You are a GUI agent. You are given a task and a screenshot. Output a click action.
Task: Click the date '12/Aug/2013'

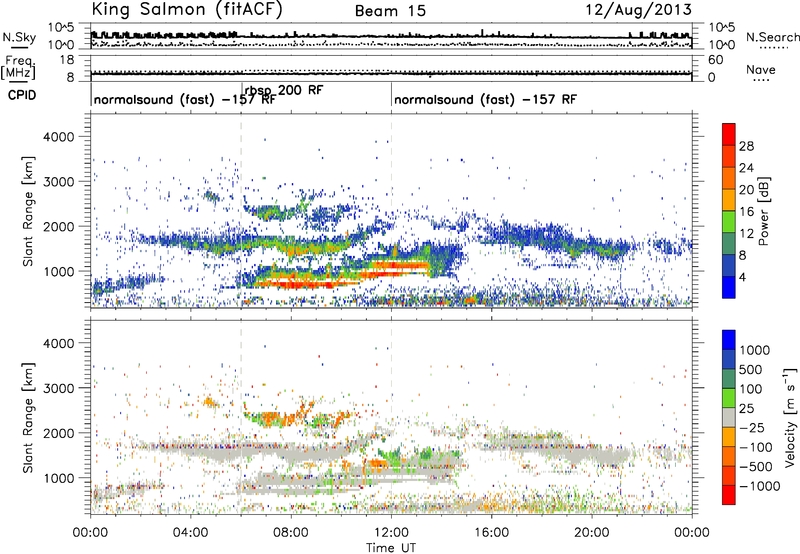(638, 9)
